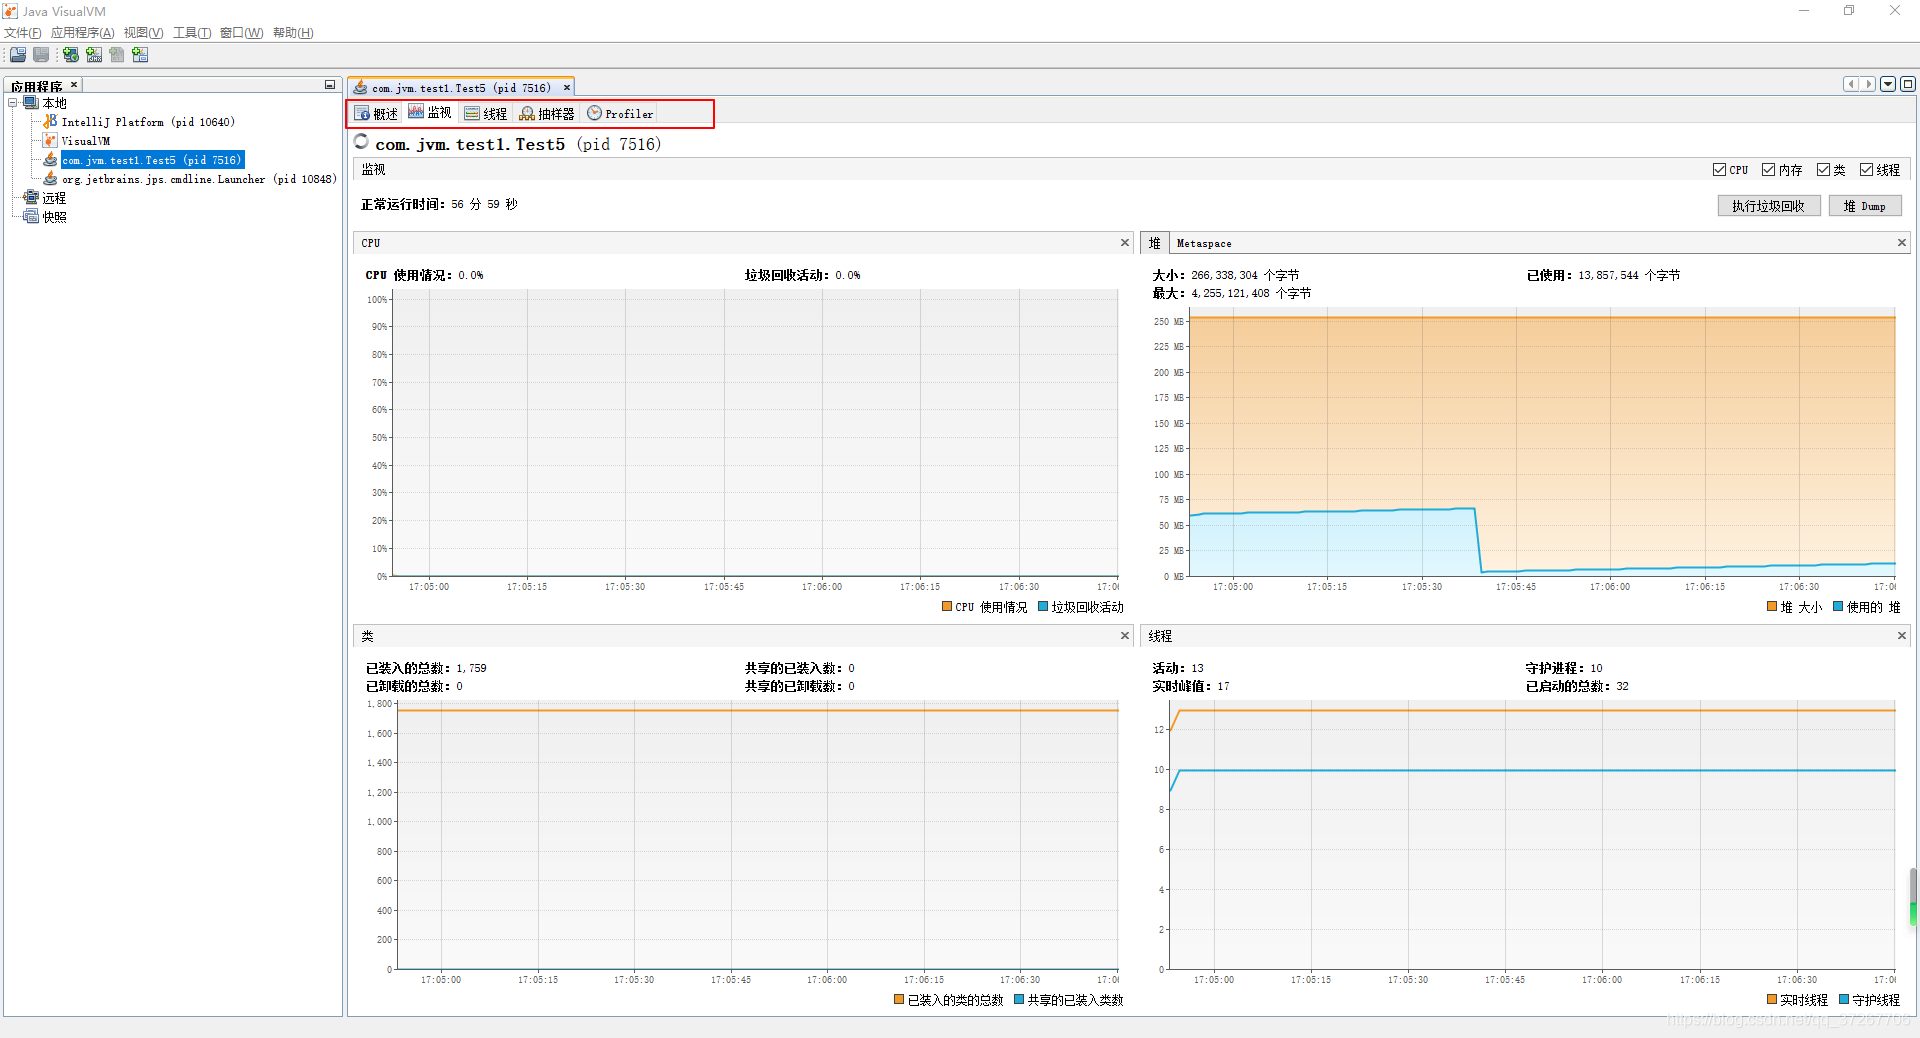Open the 工具 menu
The height and width of the screenshot is (1038, 1920).
[x=191, y=32]
